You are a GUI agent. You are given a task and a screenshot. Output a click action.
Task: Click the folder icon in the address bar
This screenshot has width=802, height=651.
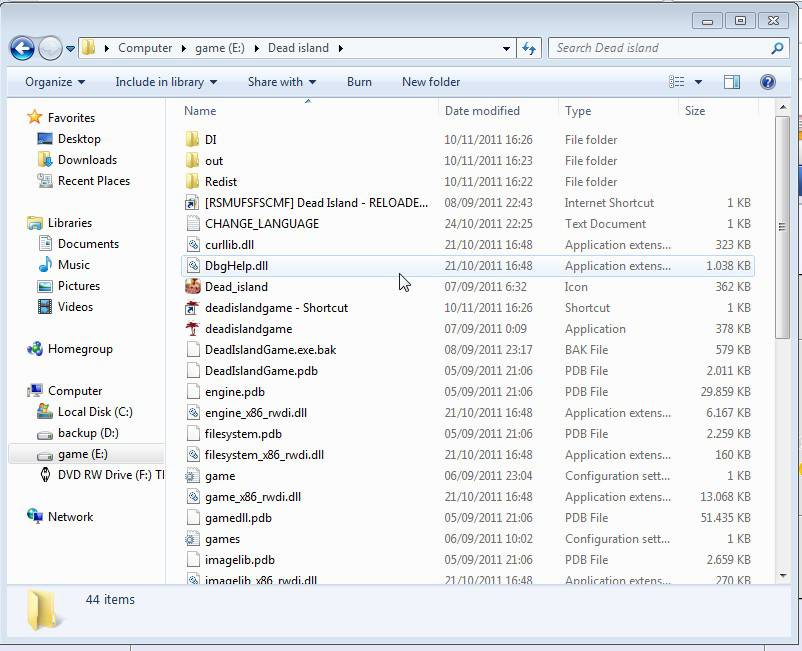pyautogui.click(x=89, y=48)
